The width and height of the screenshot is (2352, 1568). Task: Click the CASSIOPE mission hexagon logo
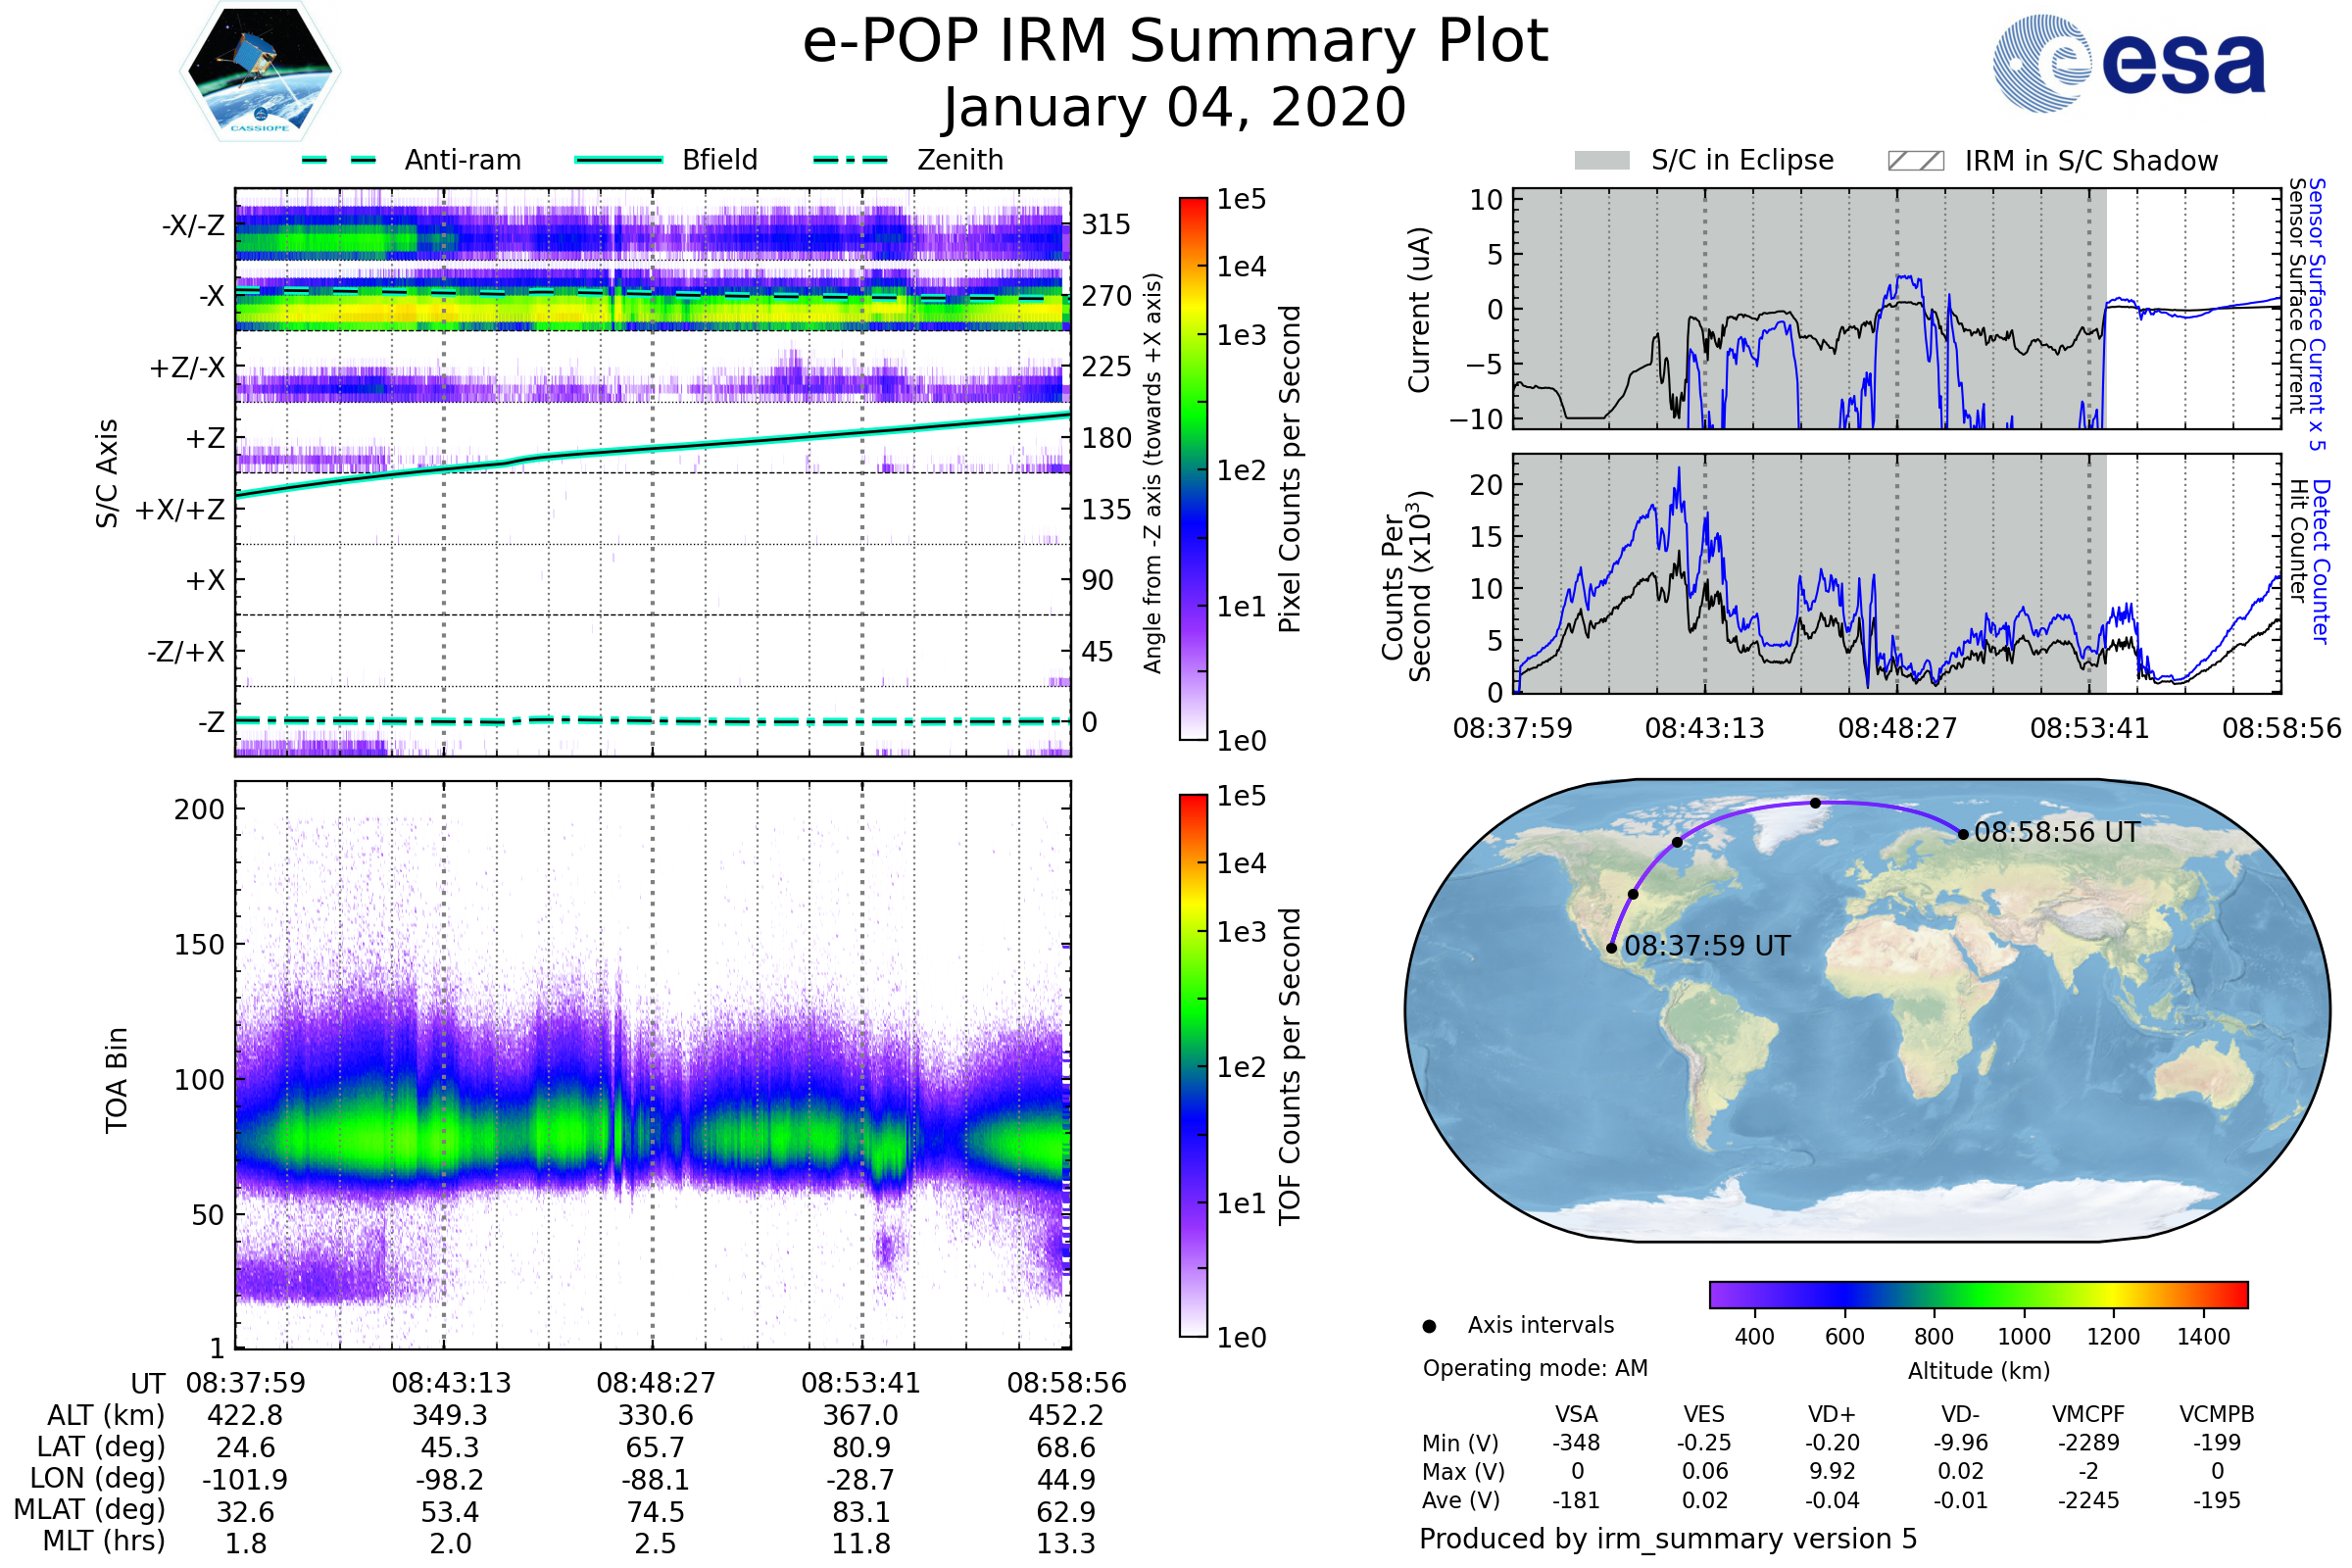tap(260, 72)
